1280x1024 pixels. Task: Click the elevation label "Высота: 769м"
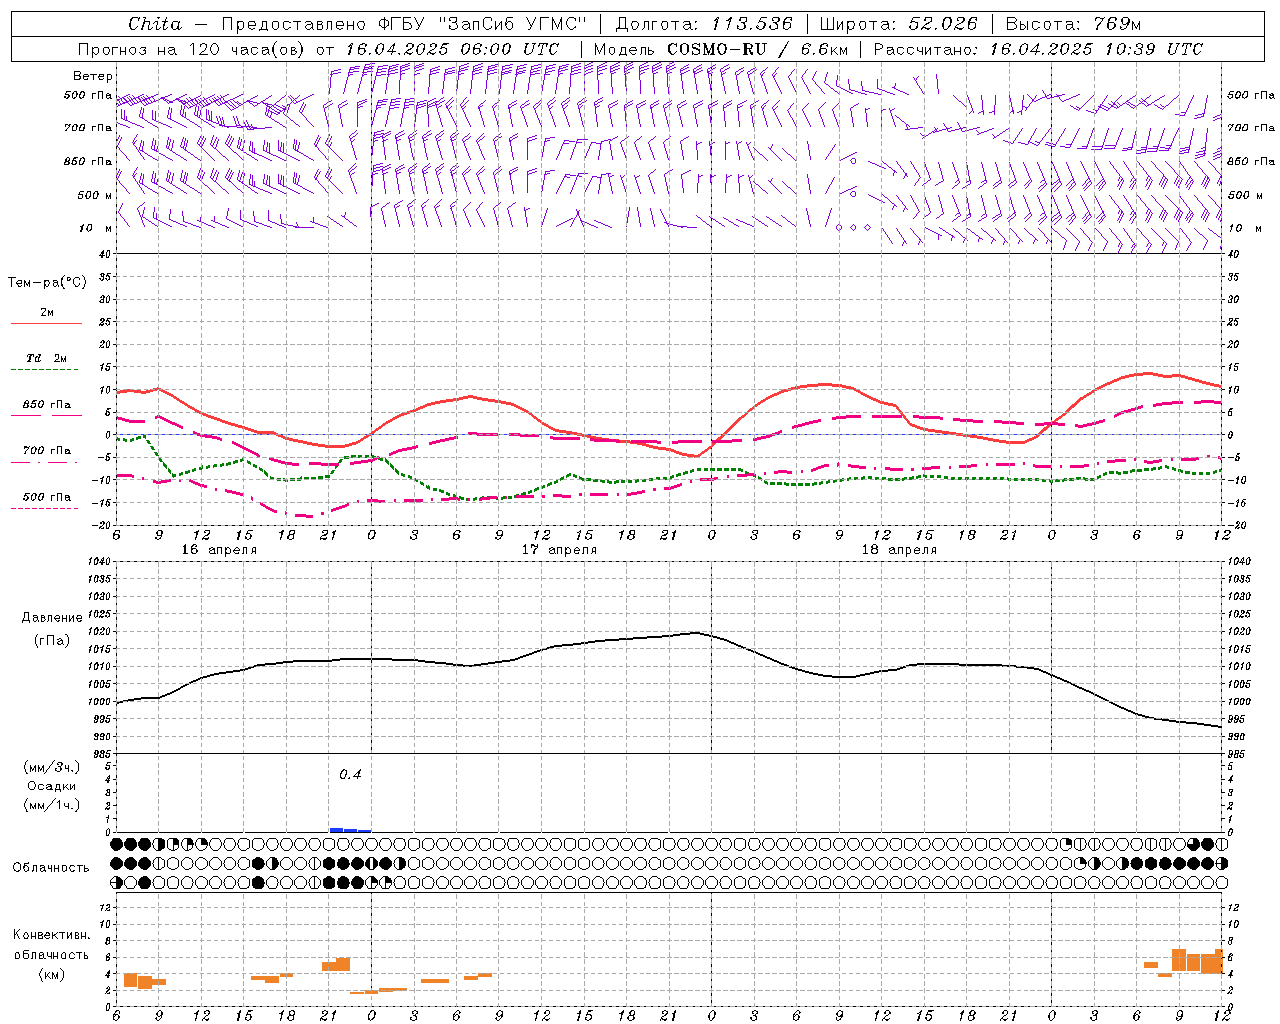coord(1073,24)
